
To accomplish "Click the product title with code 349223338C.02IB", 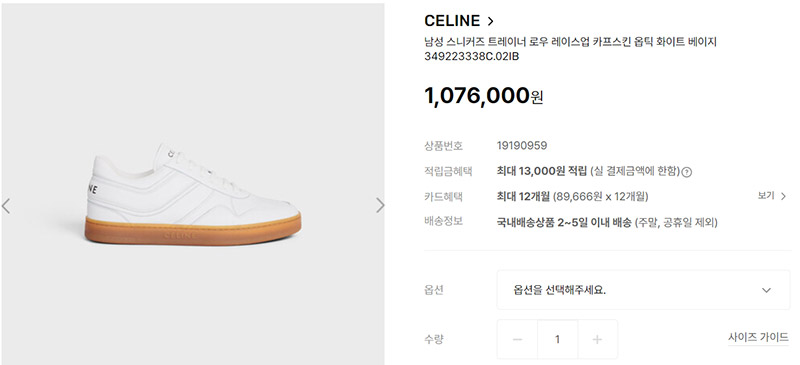I will (570, 49).
